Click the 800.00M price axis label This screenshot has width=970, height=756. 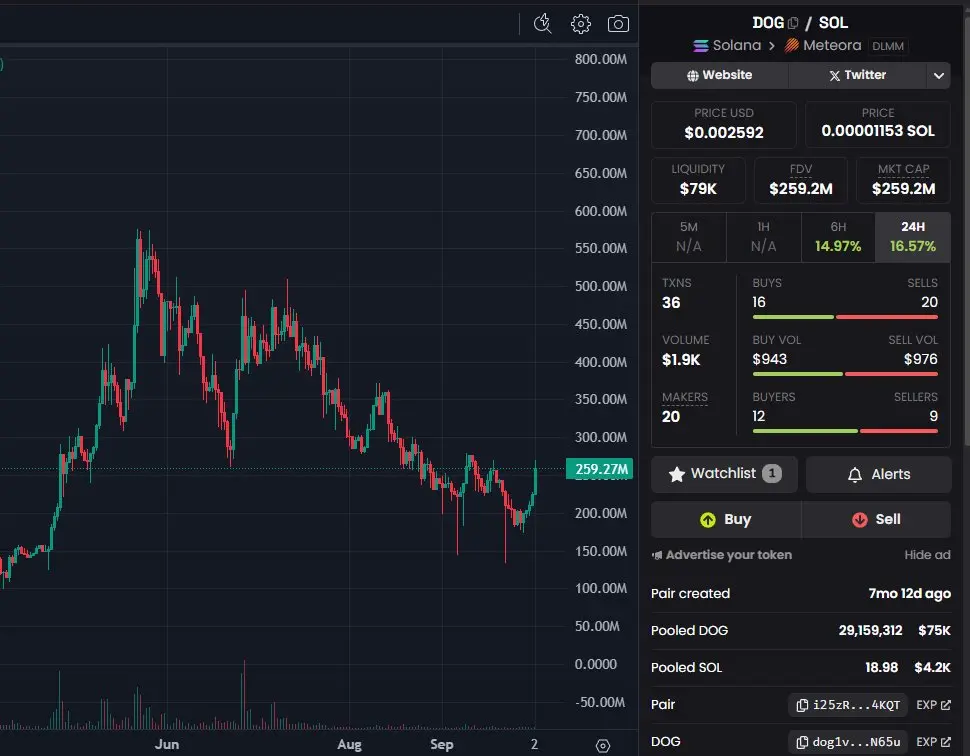point(600,59)
